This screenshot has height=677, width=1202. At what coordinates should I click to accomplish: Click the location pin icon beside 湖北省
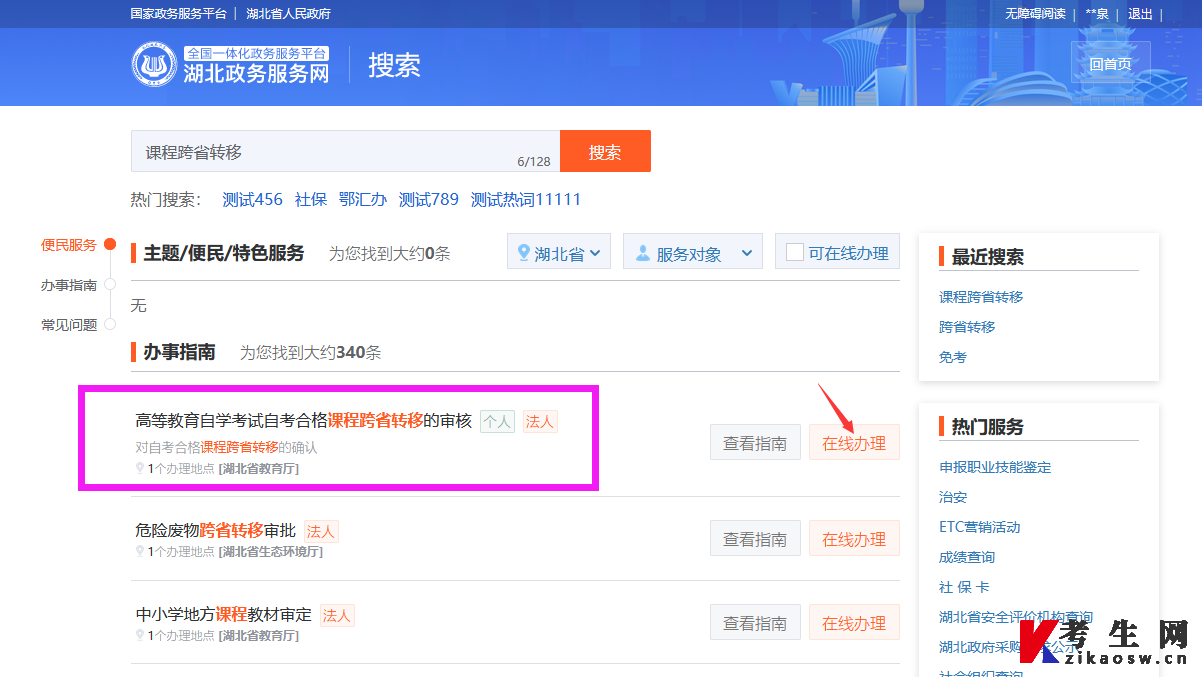pos(523,253)
